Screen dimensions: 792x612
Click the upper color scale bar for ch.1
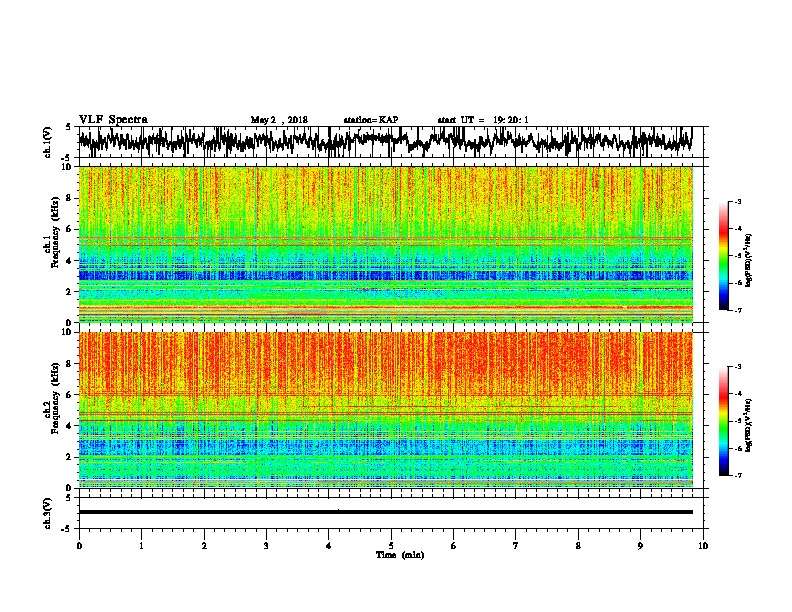click(x=724, y=256)
